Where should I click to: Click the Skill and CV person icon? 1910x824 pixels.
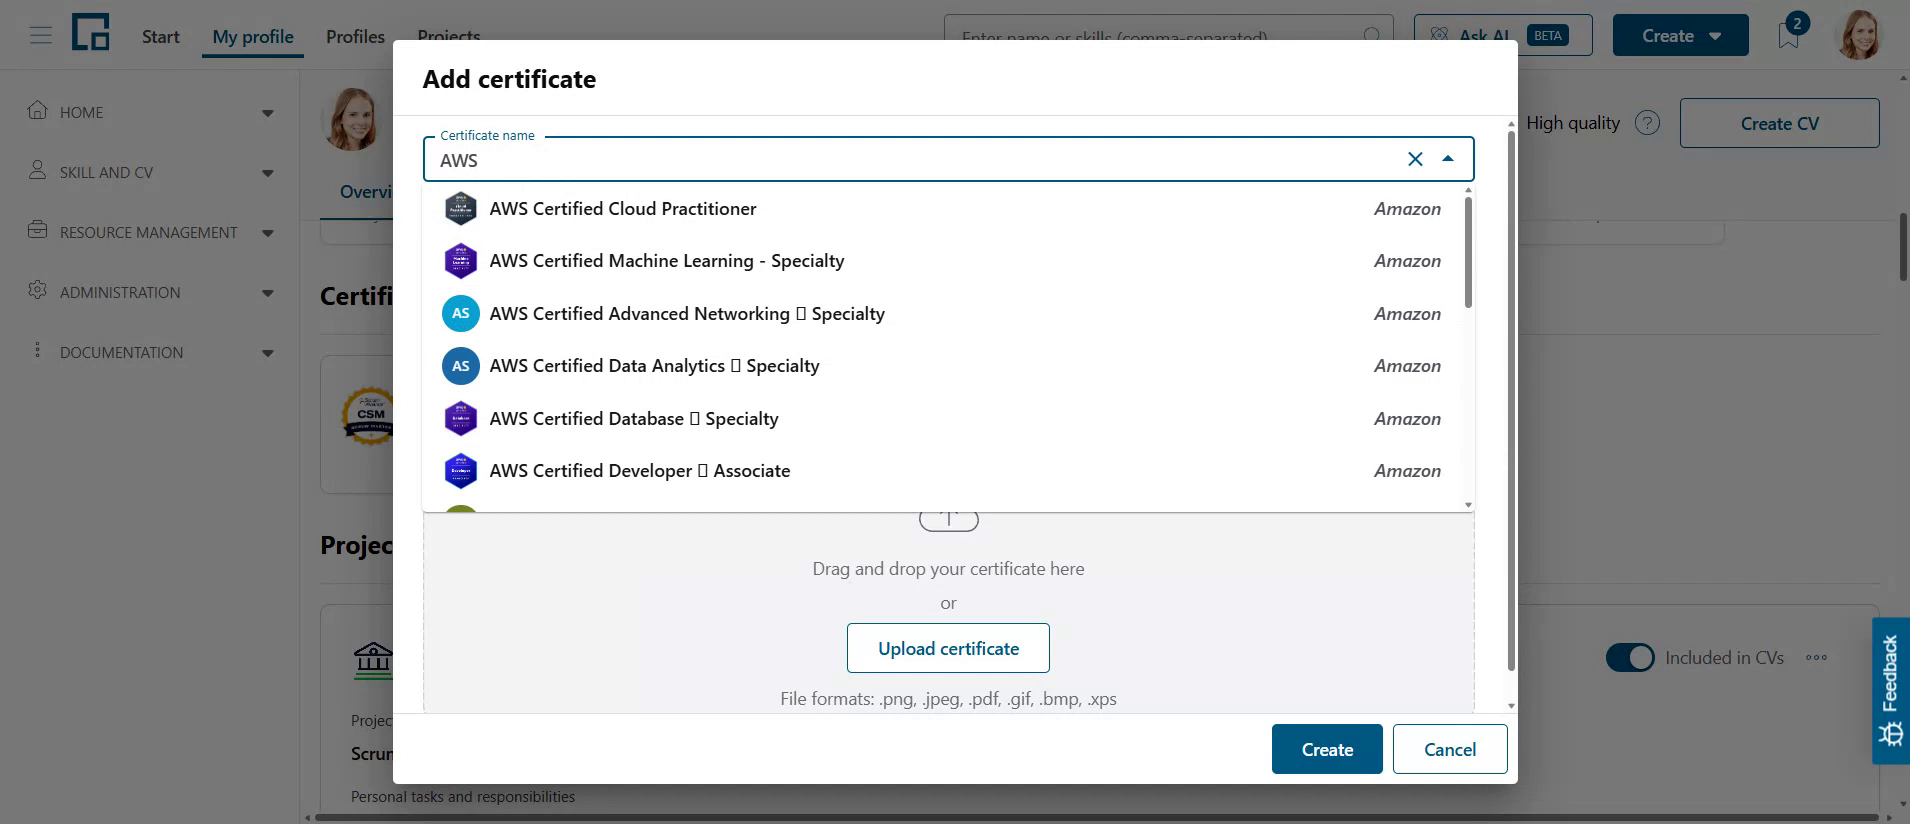pos(38,170)
